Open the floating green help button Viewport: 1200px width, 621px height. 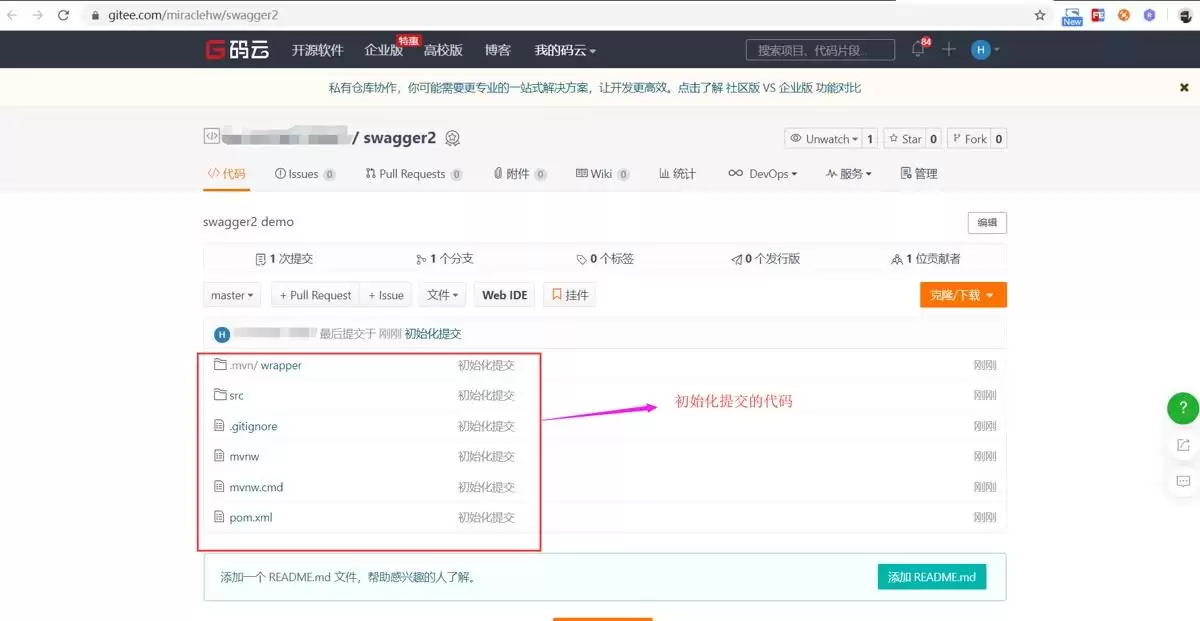1183,408
